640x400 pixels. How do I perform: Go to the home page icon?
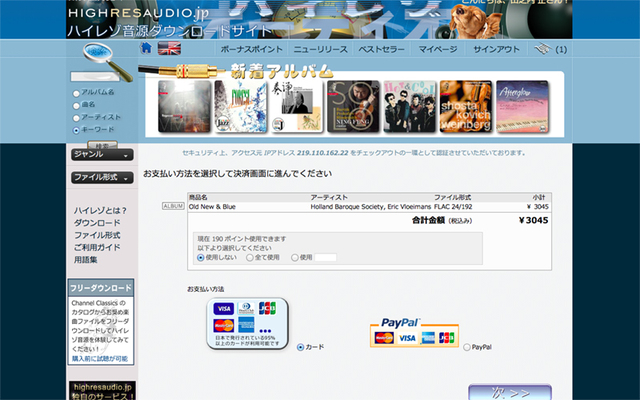pos(146,48)
